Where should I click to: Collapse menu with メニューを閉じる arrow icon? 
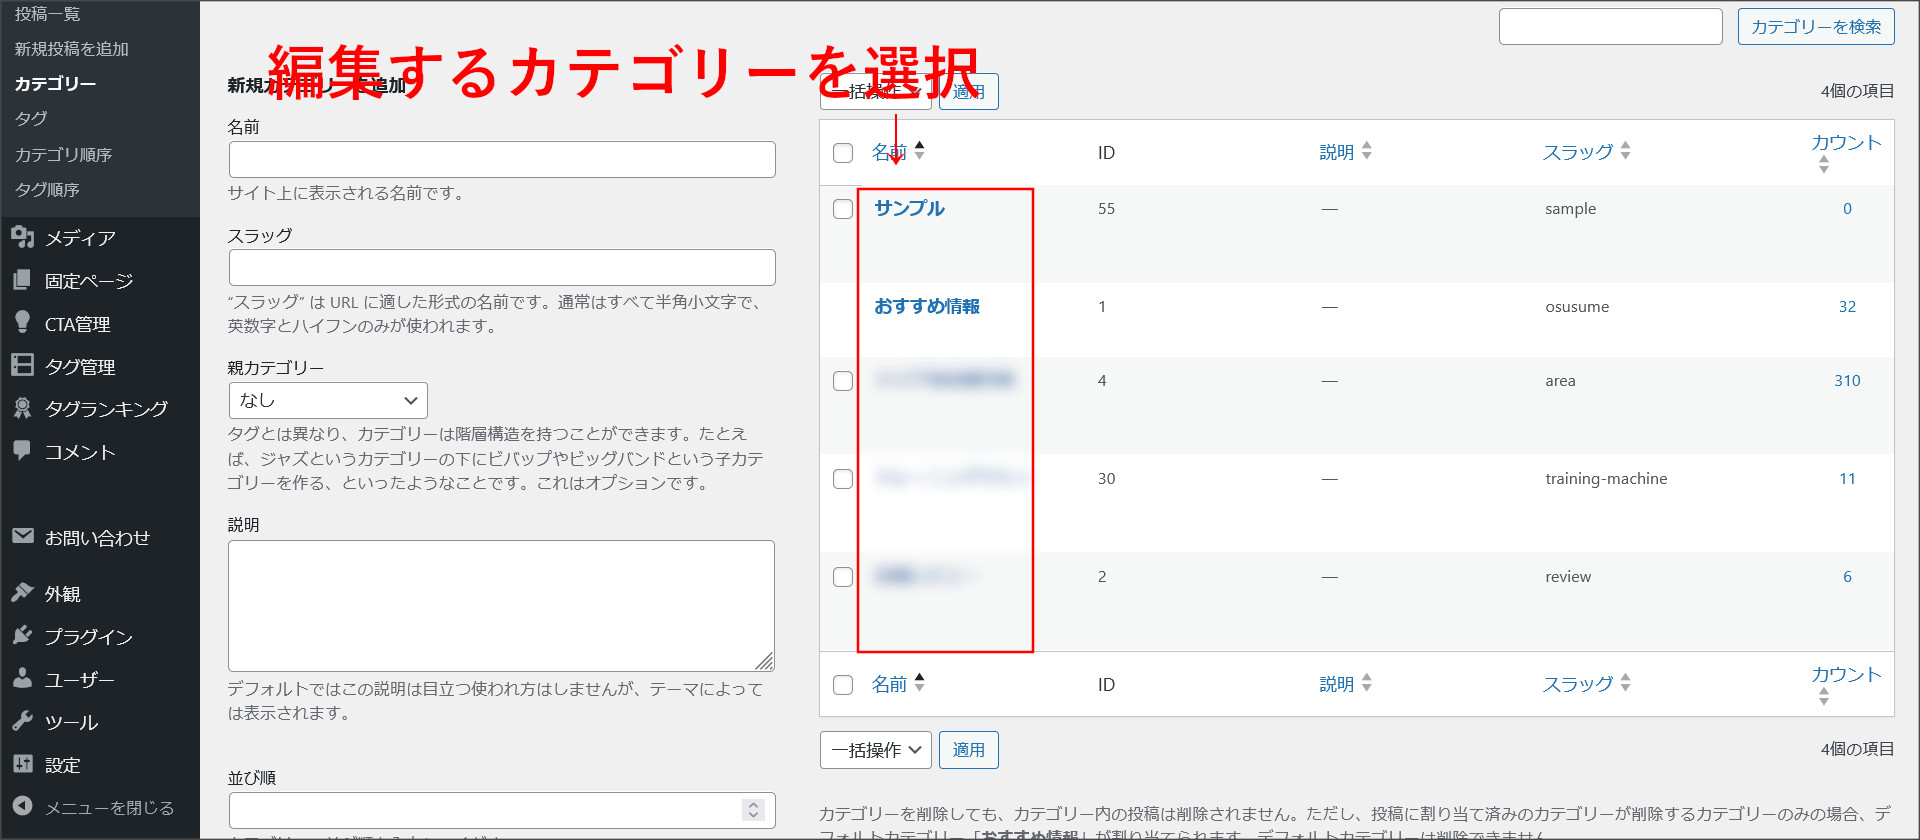point(22,806)
